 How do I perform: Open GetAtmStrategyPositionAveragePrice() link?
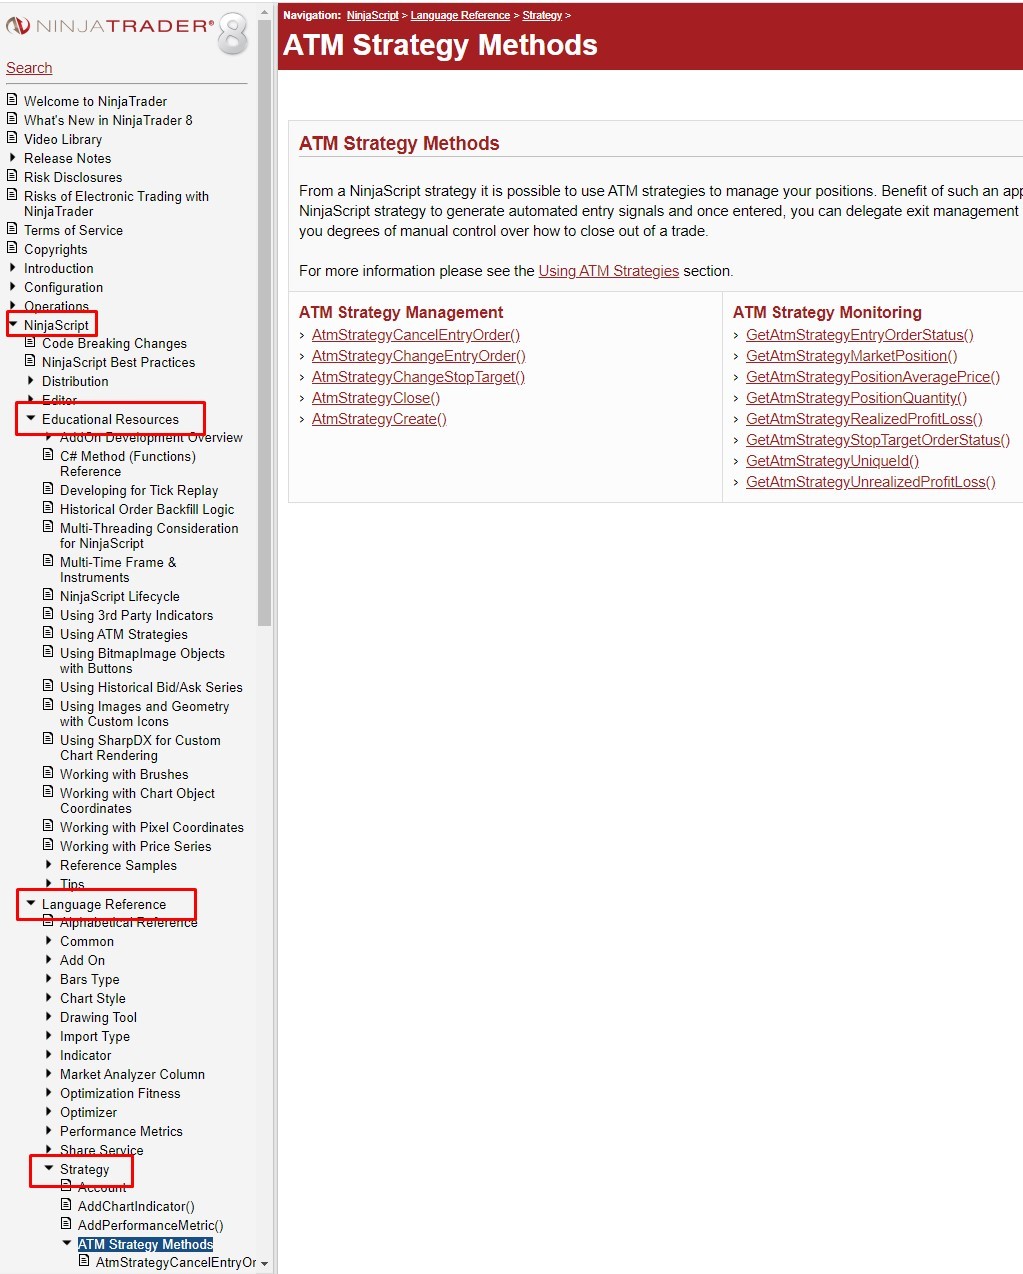coord(873,377)
